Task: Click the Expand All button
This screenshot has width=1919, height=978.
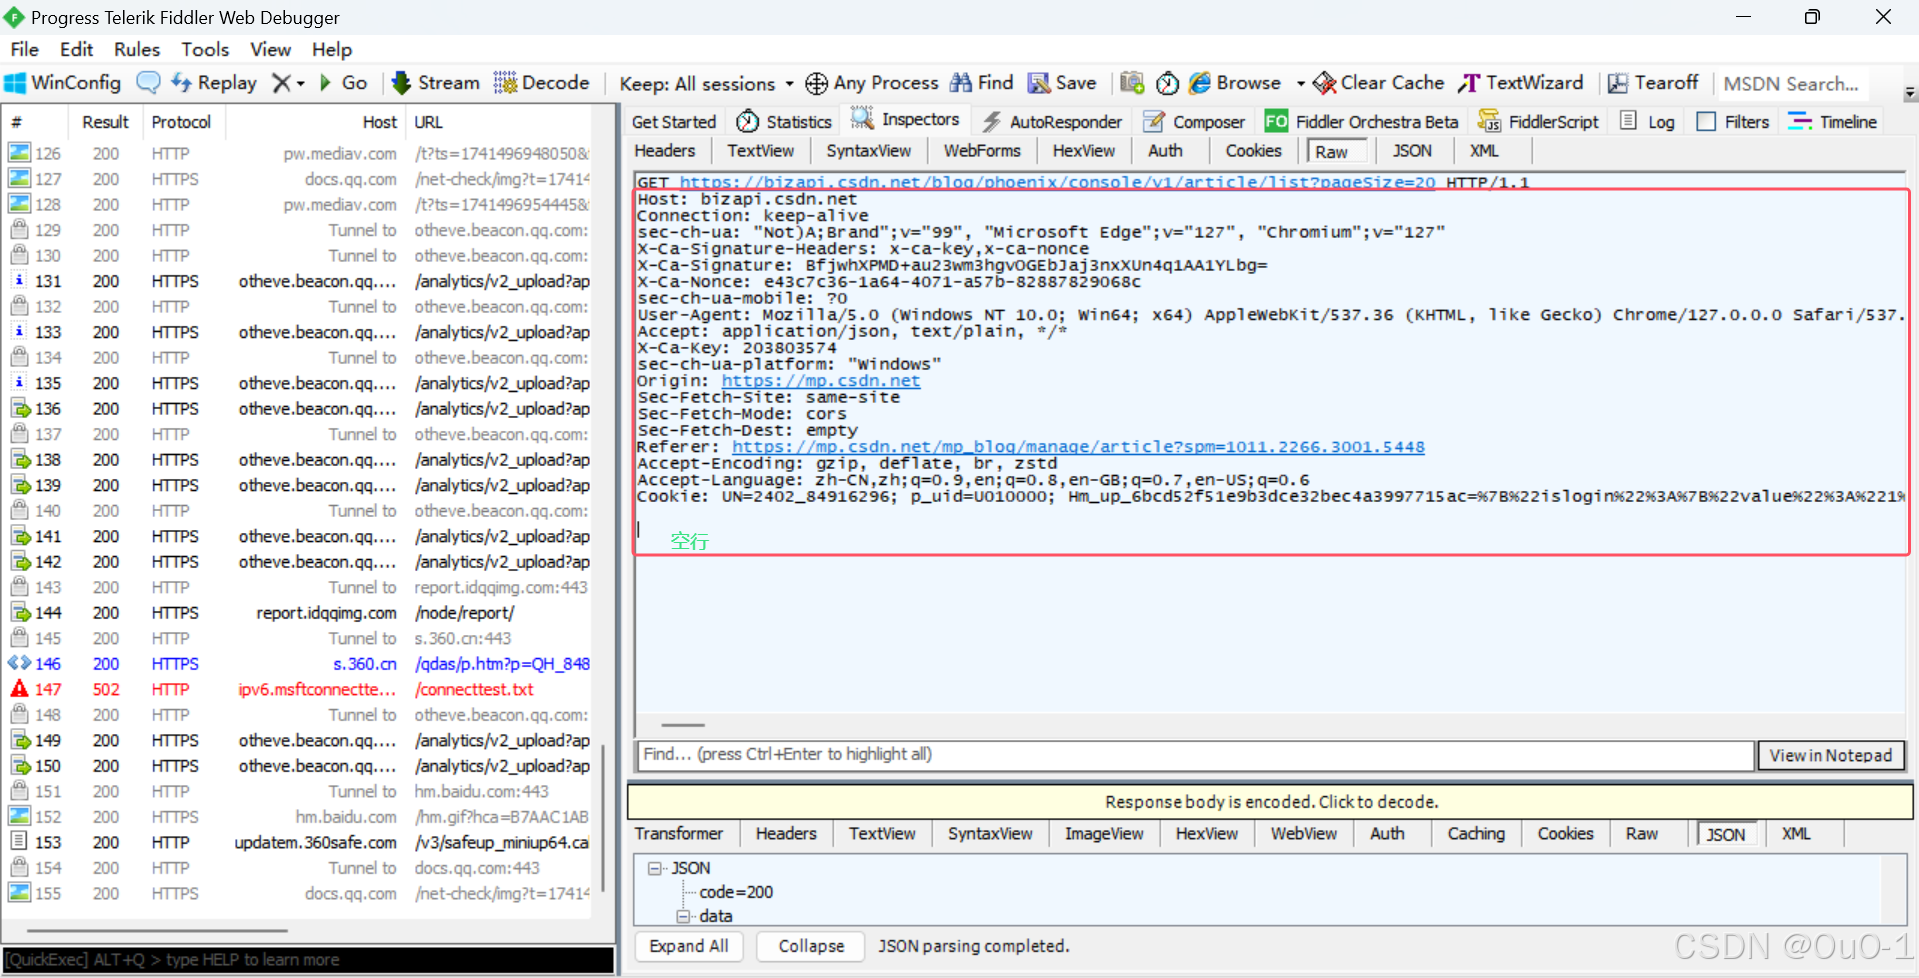Action: coord(688,946)
